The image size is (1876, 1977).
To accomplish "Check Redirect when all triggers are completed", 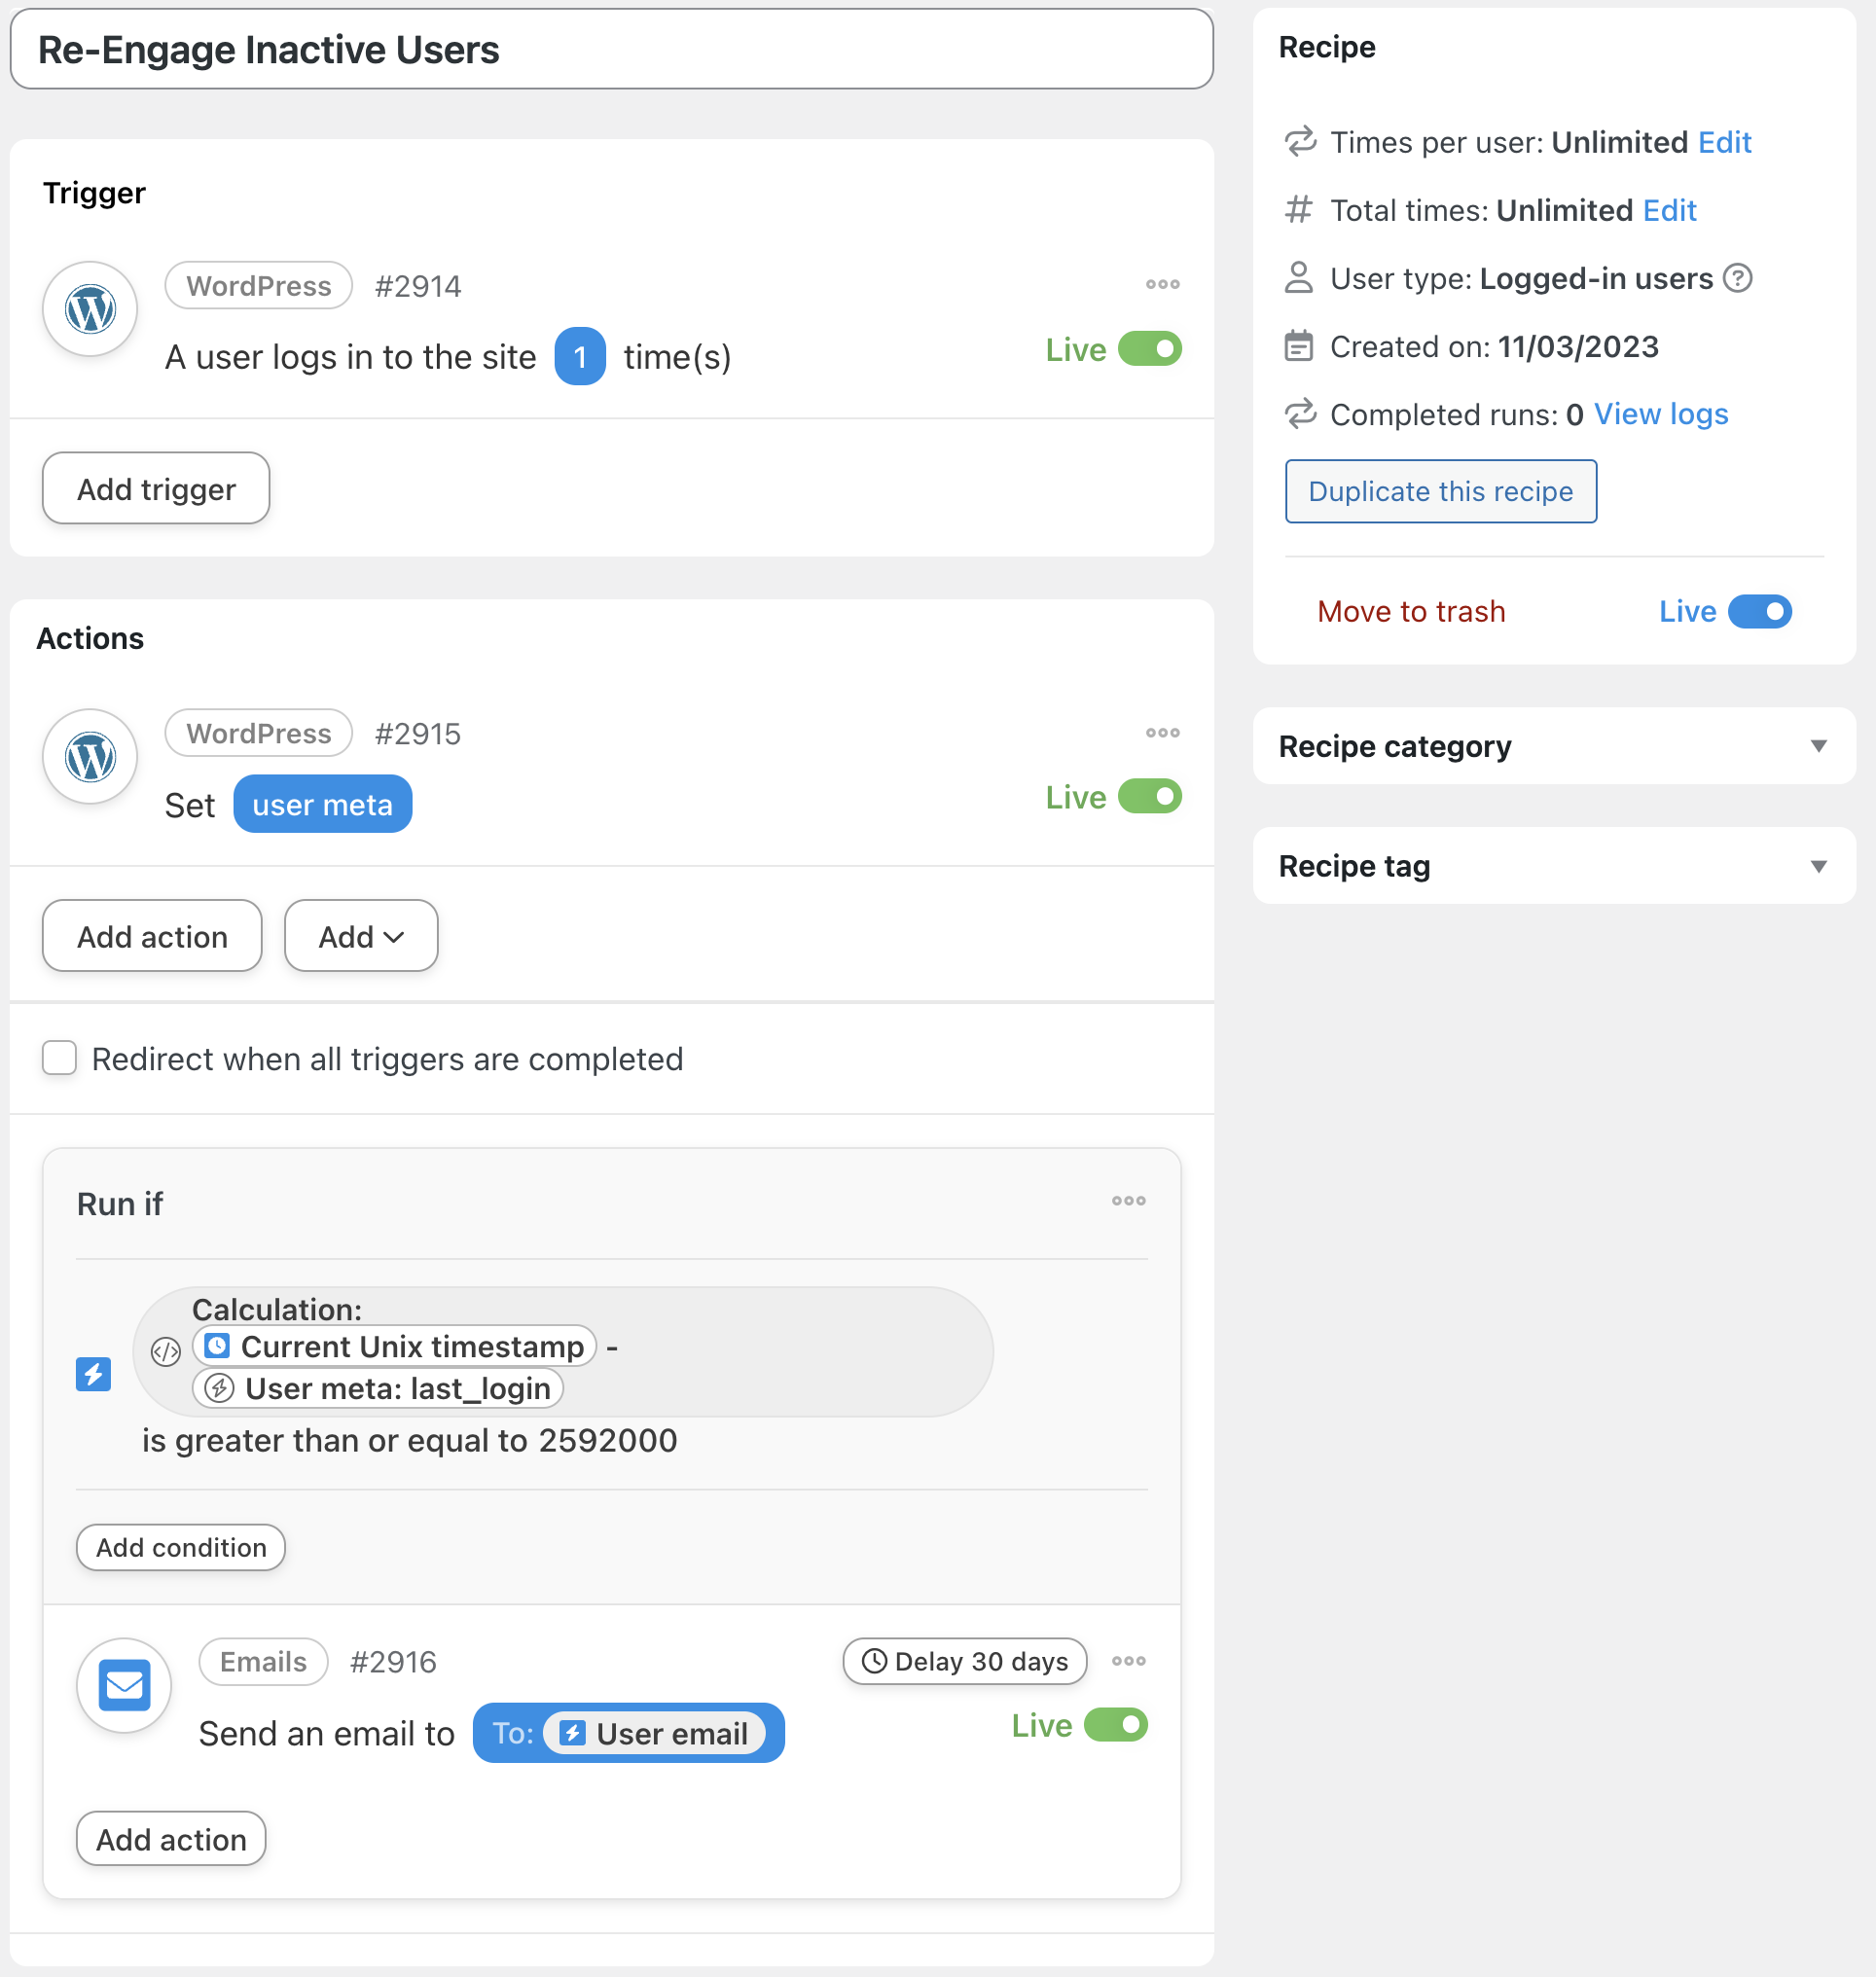I will pos(59,1058).
